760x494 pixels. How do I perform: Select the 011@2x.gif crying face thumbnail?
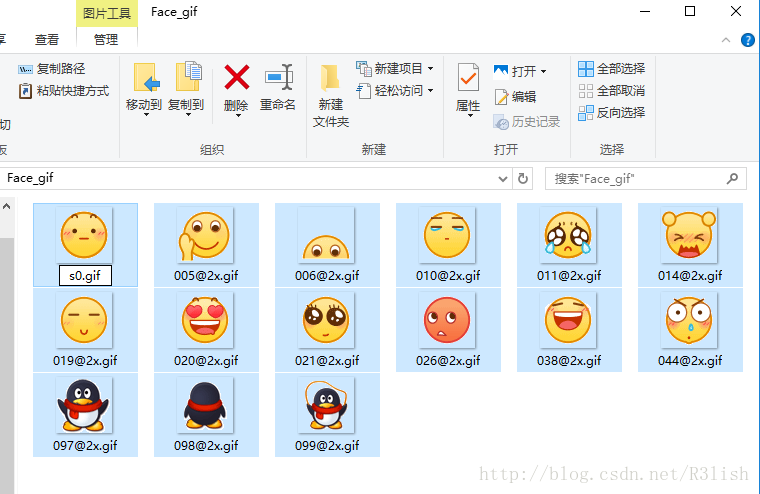(x=569, y=235)
